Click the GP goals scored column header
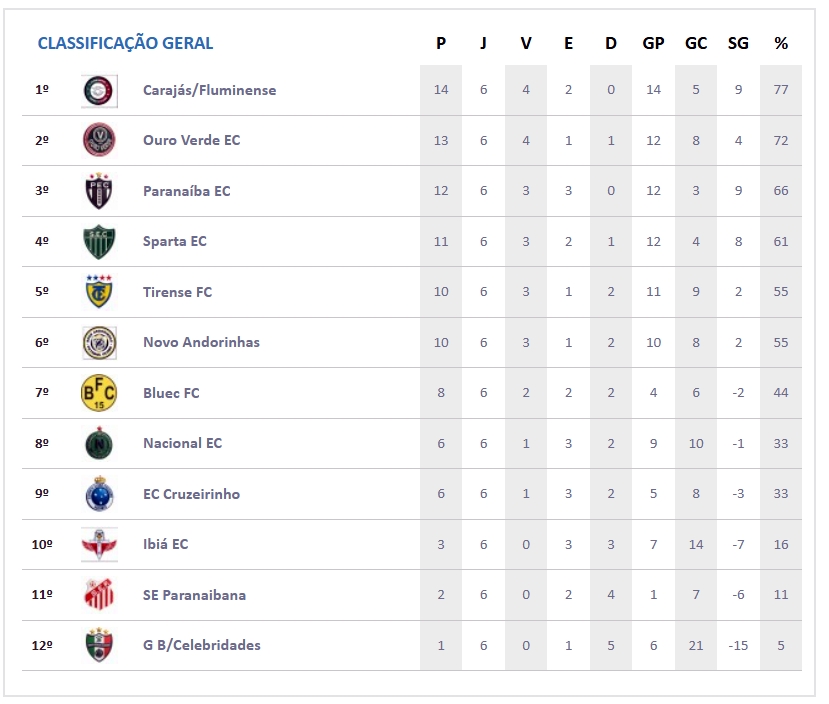This screenshot has width=829, height=704. (x=653, y=43)
